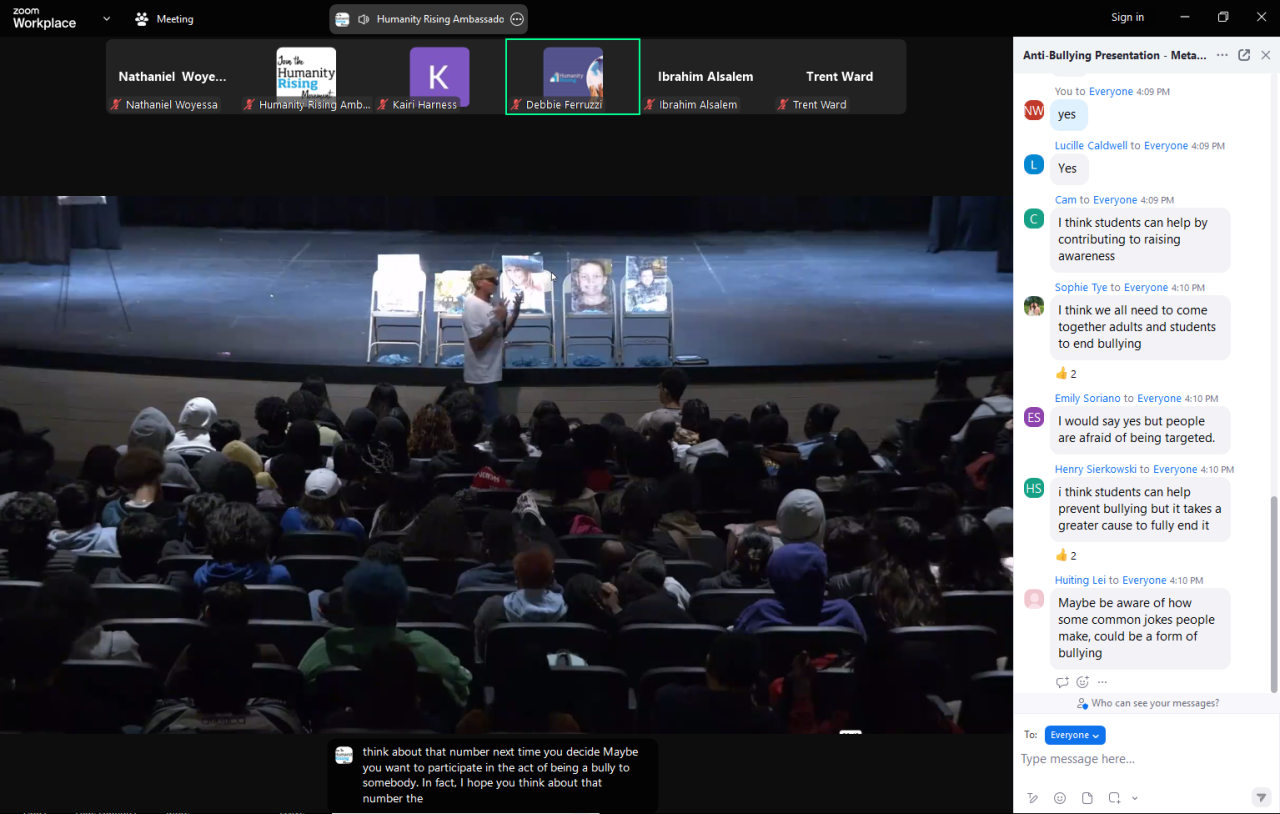
Task: Click muted mic icon for Ibrahim Alsalem
Action: click(650, 105)
